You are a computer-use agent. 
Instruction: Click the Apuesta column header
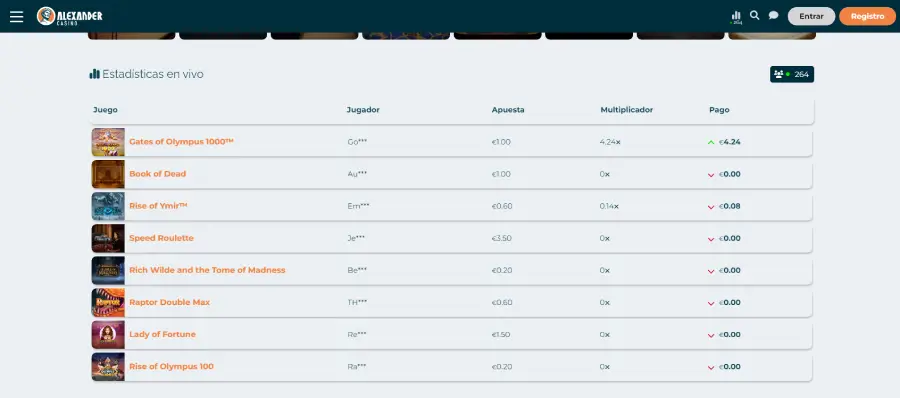point(508,110)
